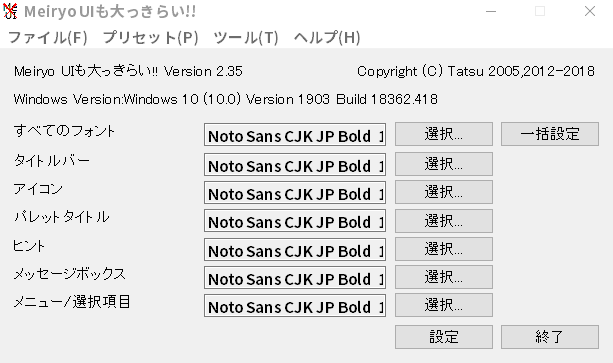
Task: Open the ツール(T) menu
Action: tap(246, 38)
